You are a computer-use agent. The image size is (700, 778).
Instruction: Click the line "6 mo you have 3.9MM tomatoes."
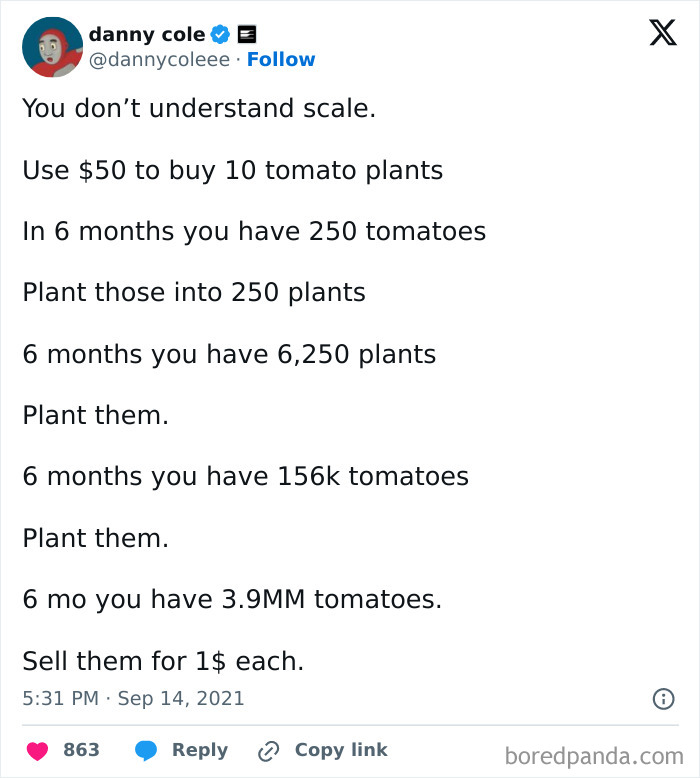pos(232,599)
